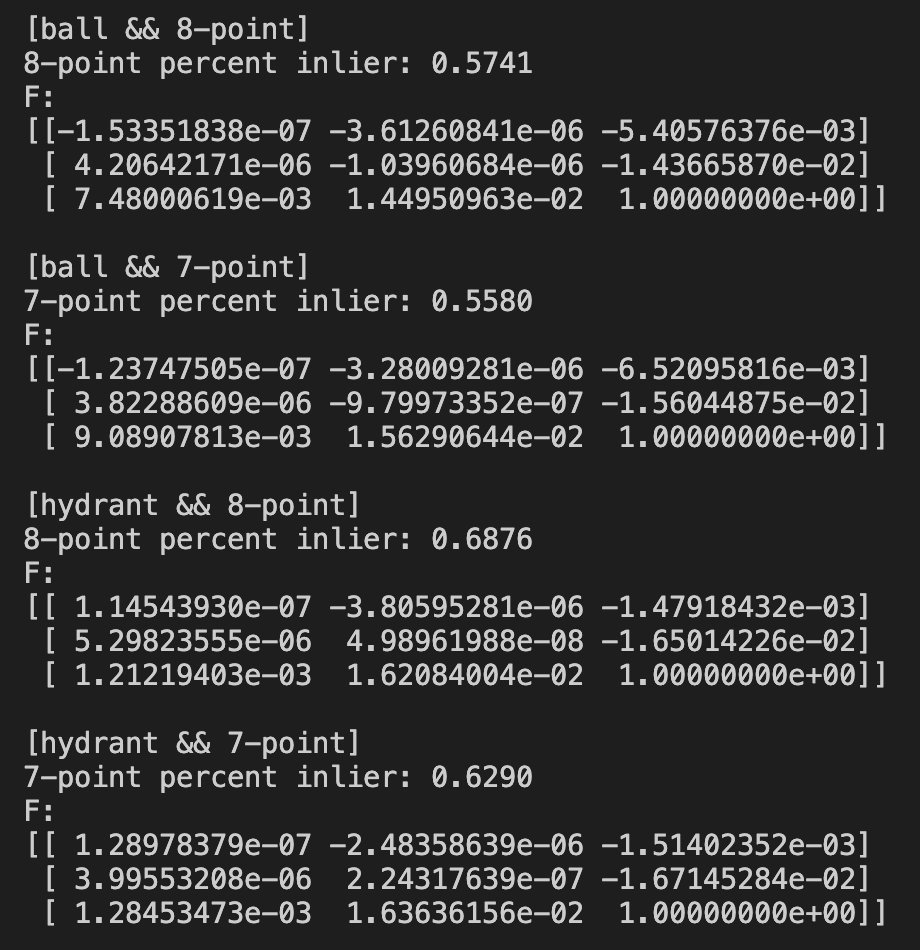
Task: Click the matrix value -5.40576376e-03
Action: coord(728,131)
